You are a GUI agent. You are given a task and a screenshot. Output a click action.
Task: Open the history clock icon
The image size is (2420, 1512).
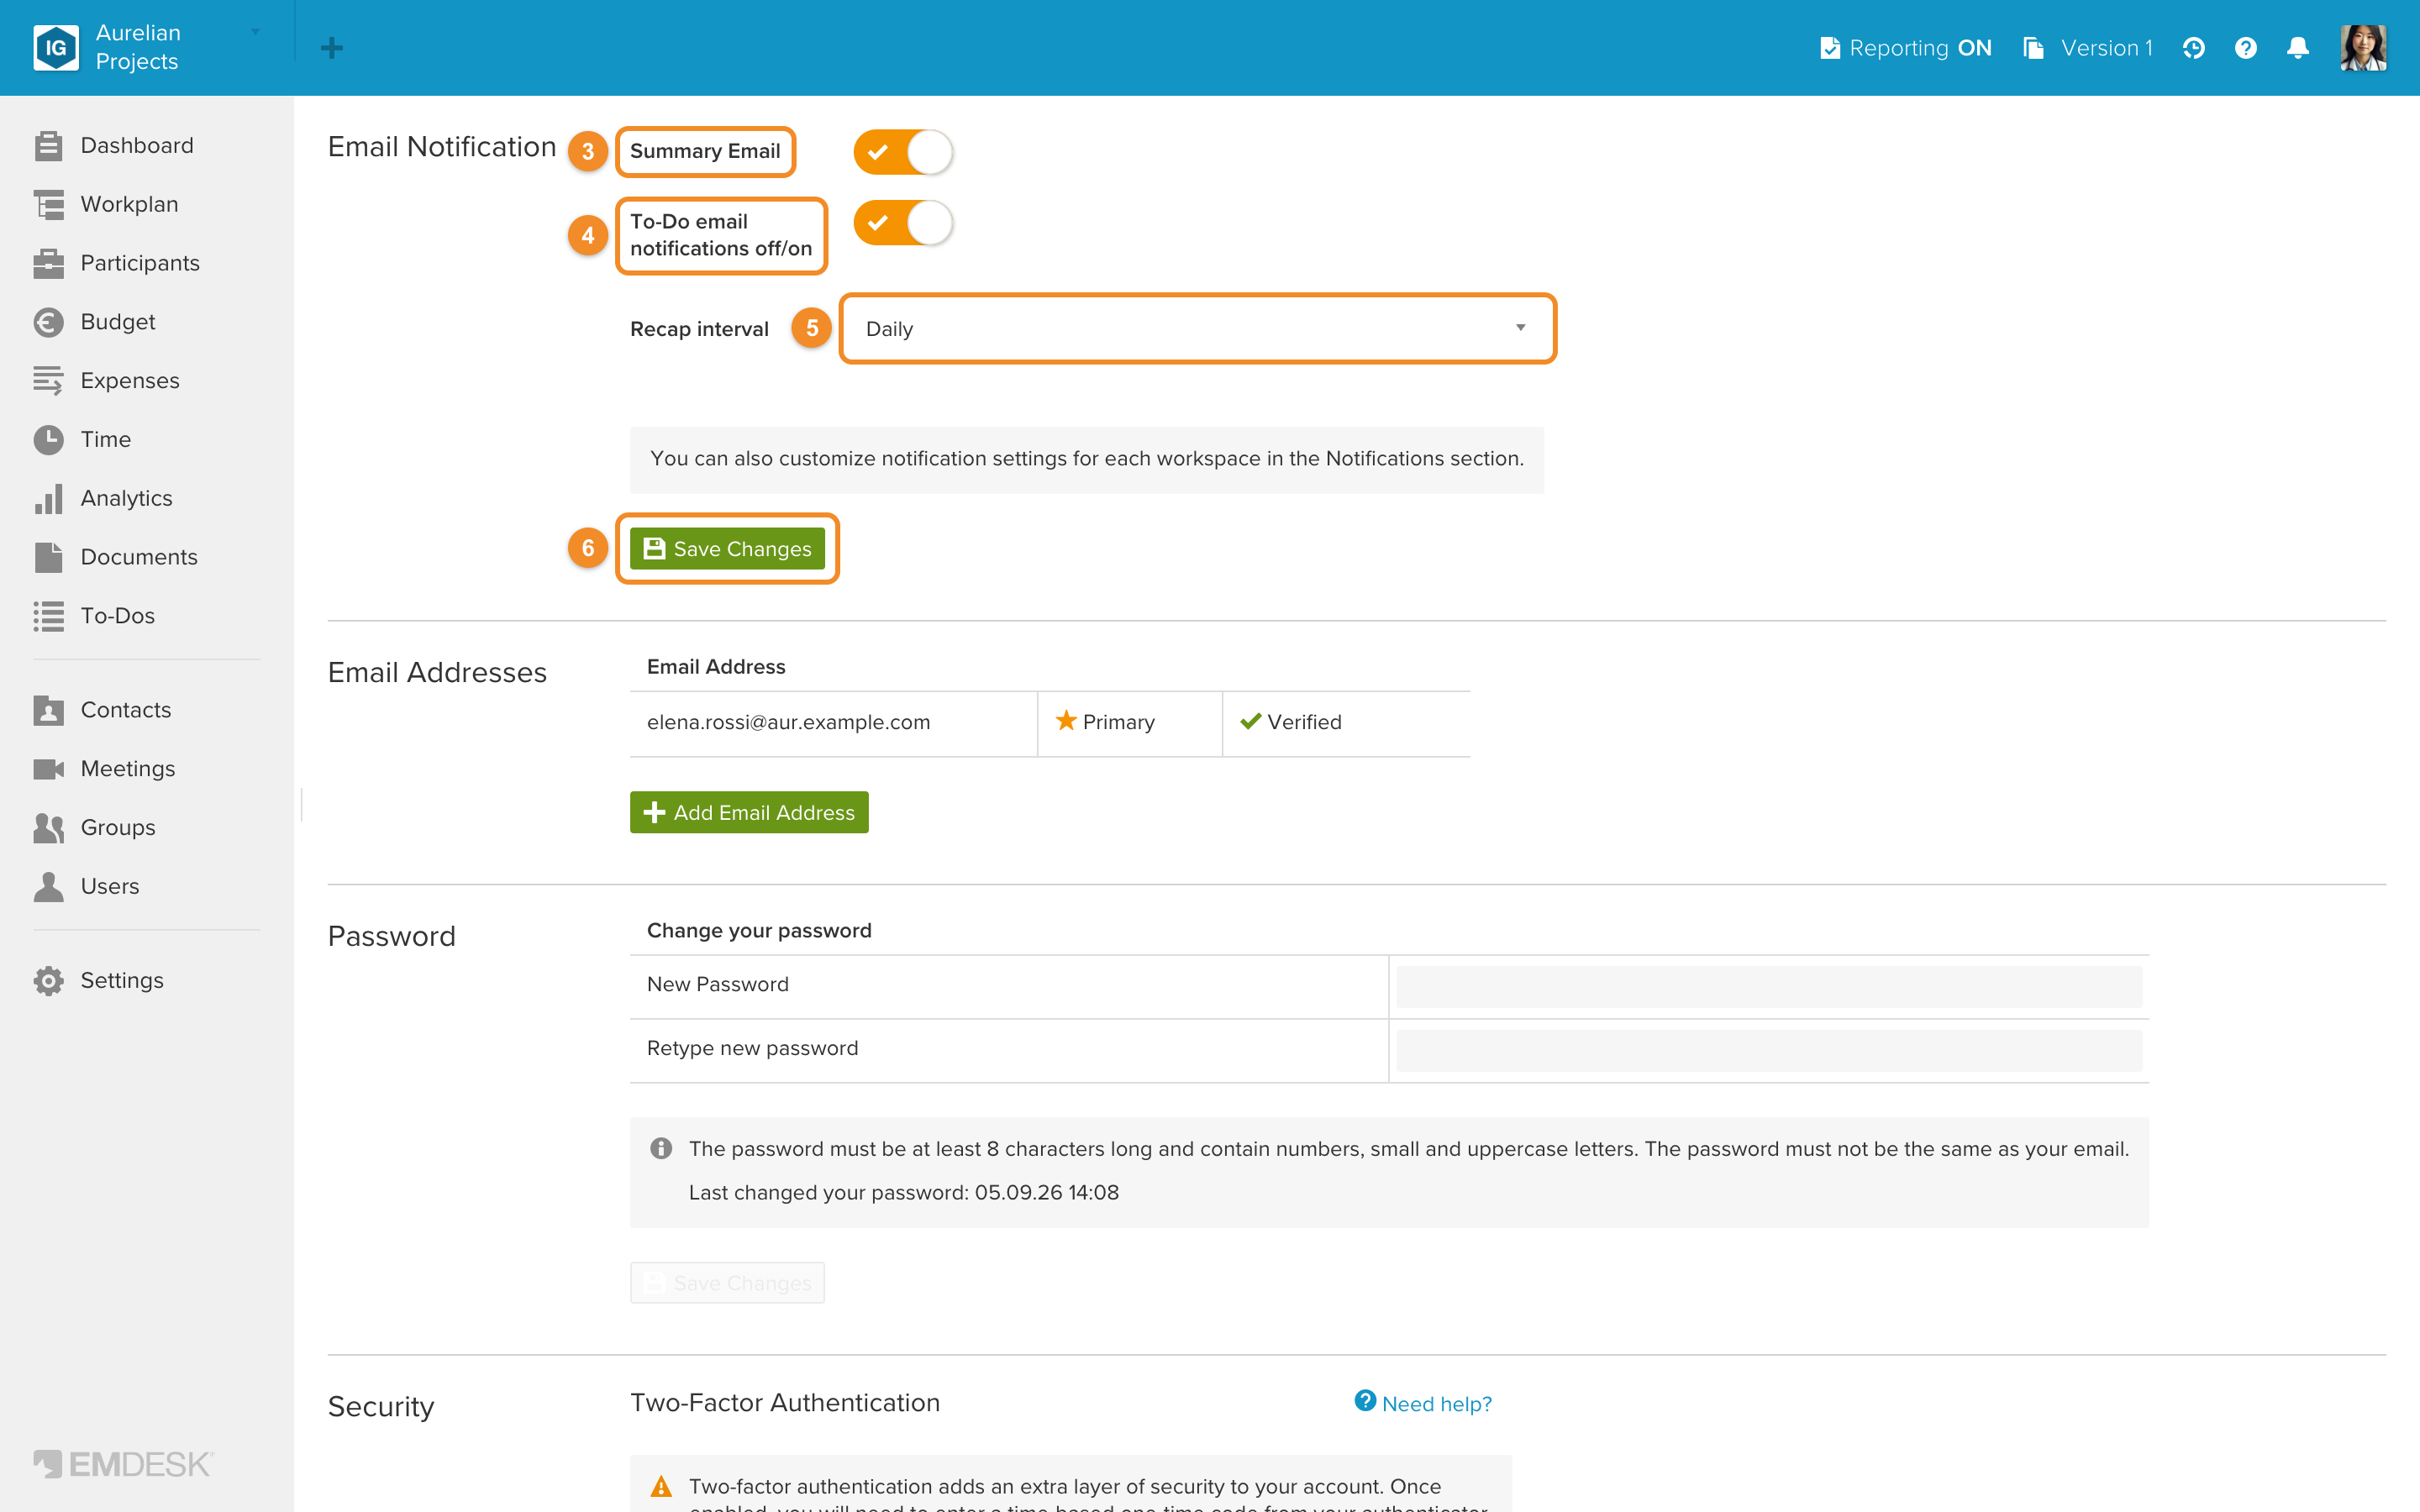pyautogui.click(x=2193, y=48)
